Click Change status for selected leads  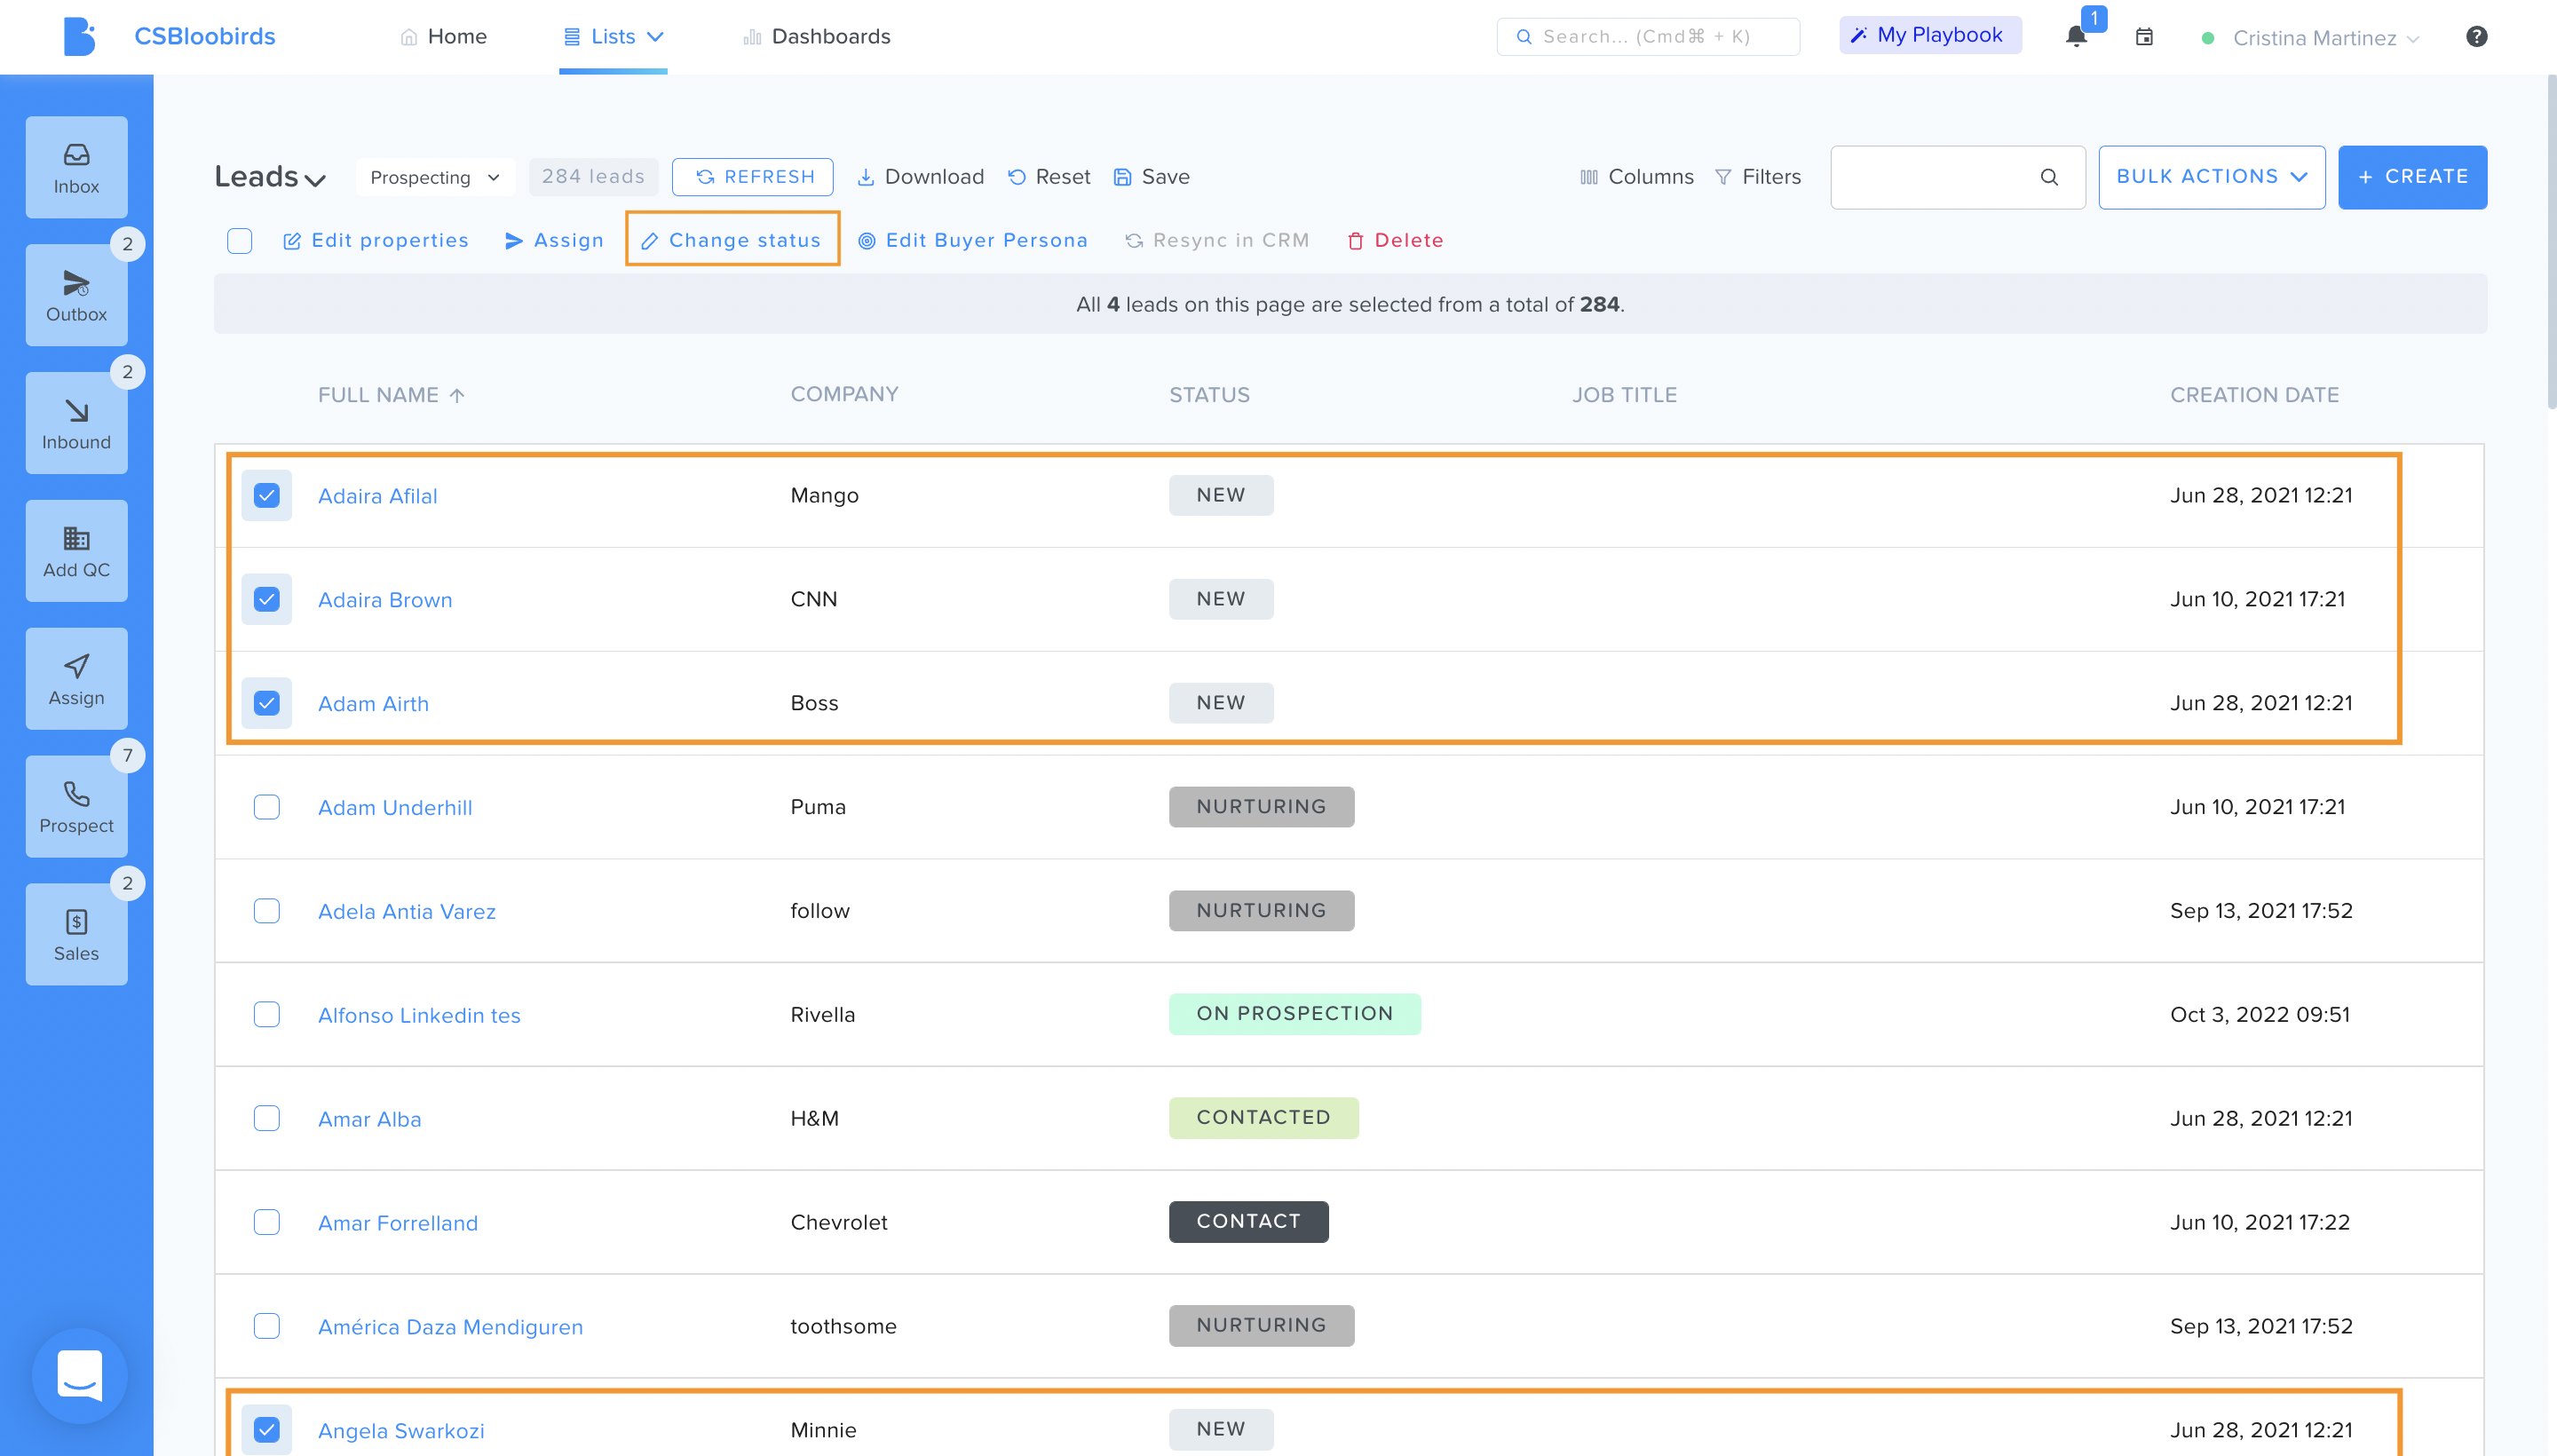(x=732, y=241)
